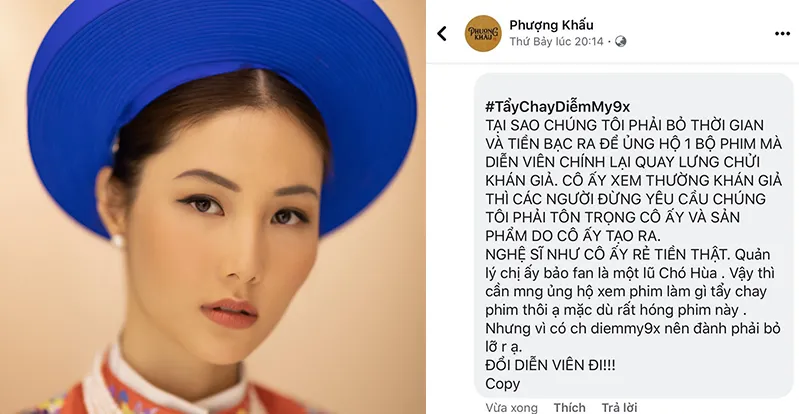Screen dimensions: 799x414
Task: Open the three-dots post options menu
Action: (782, 34)
